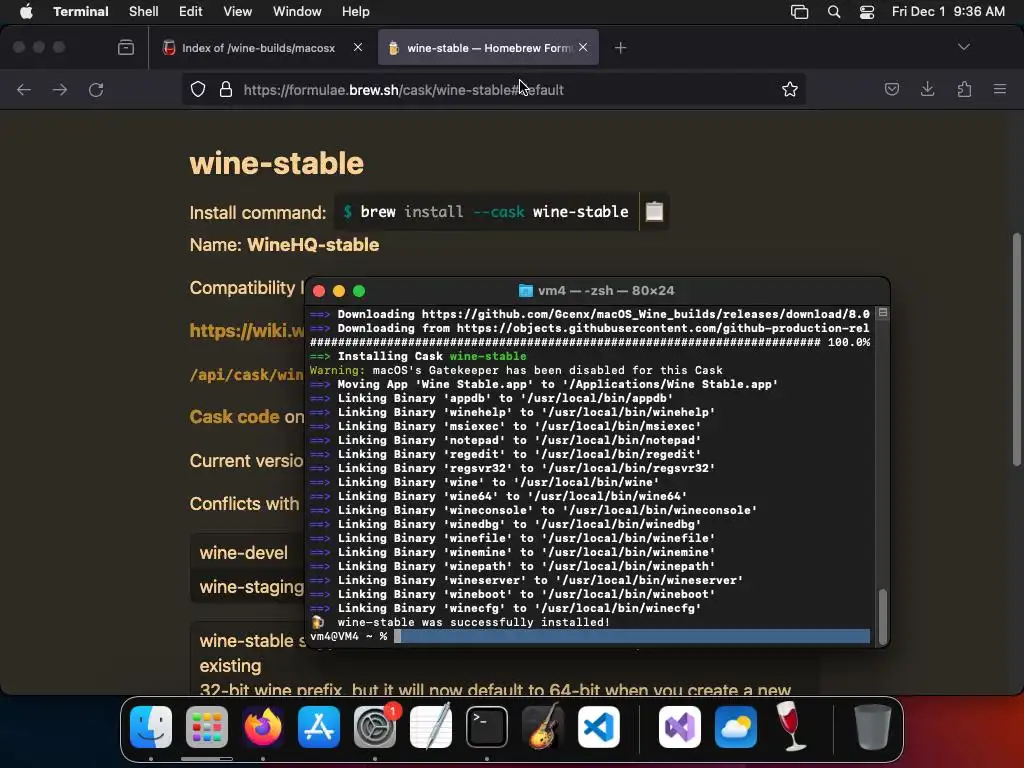Open Launchpad from the Dock

tap(207, 727)
